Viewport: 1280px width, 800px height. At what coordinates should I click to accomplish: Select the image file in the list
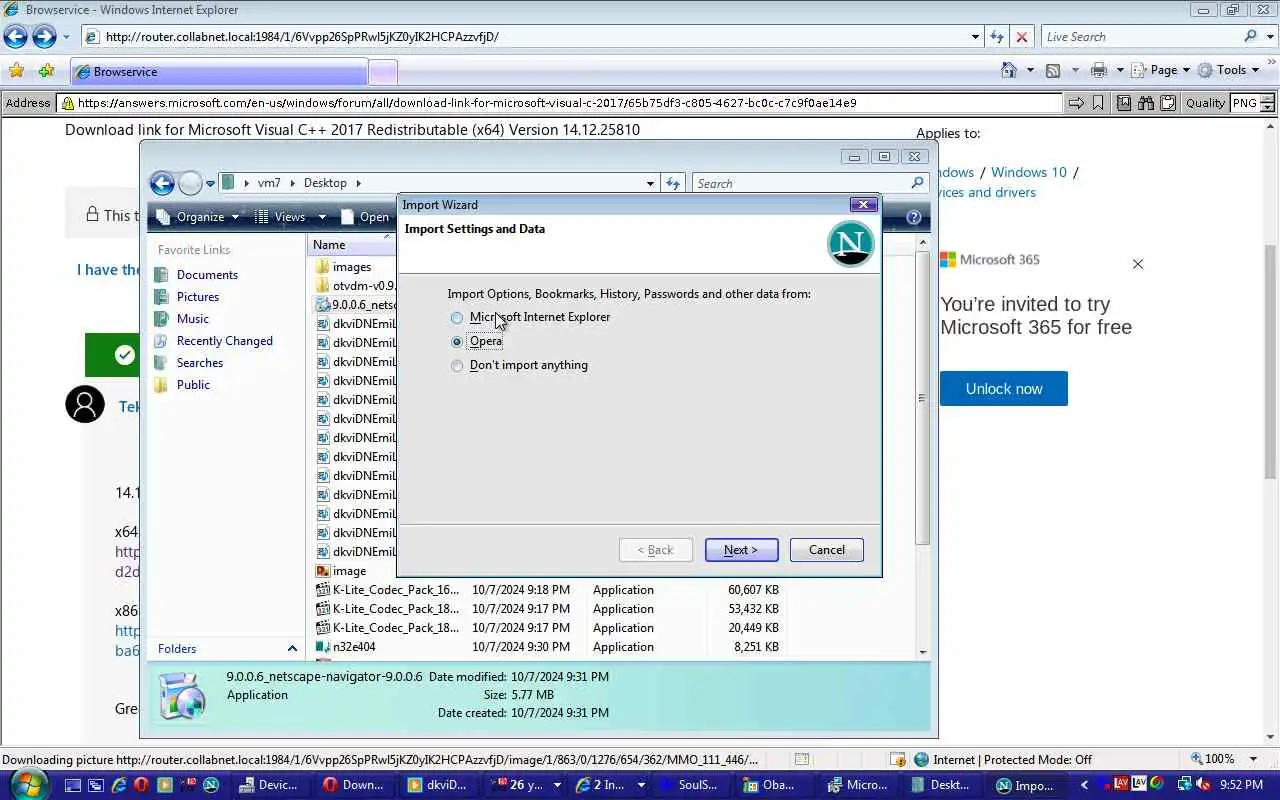point(348,571)
